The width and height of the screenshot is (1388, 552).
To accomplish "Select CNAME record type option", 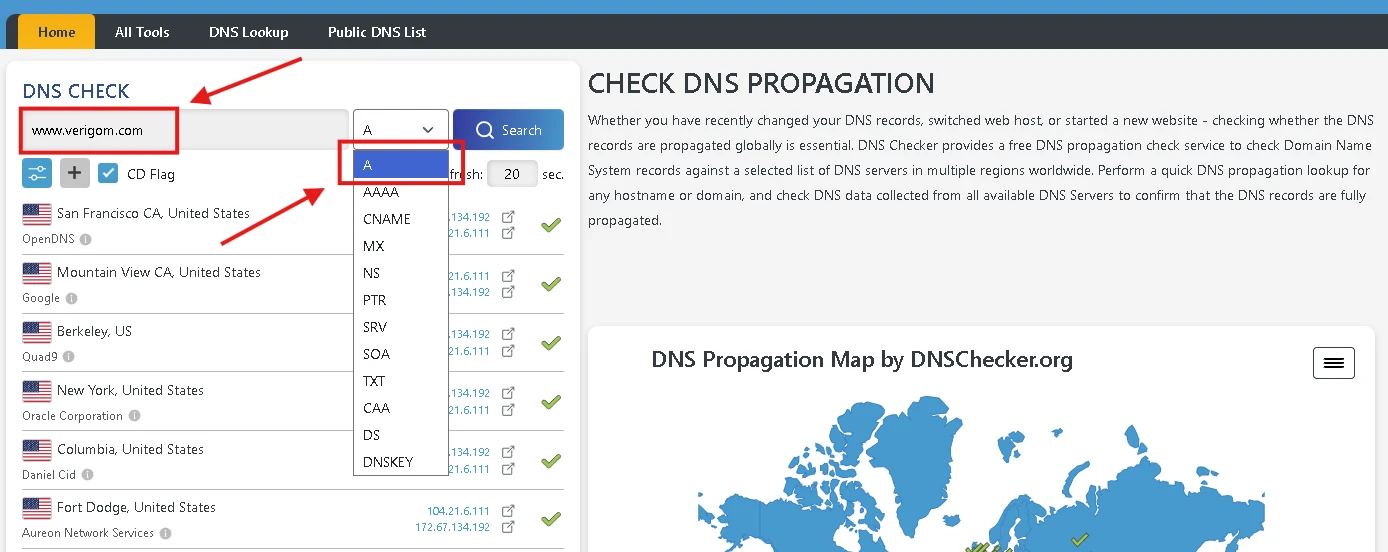I will tap(400, 219).
